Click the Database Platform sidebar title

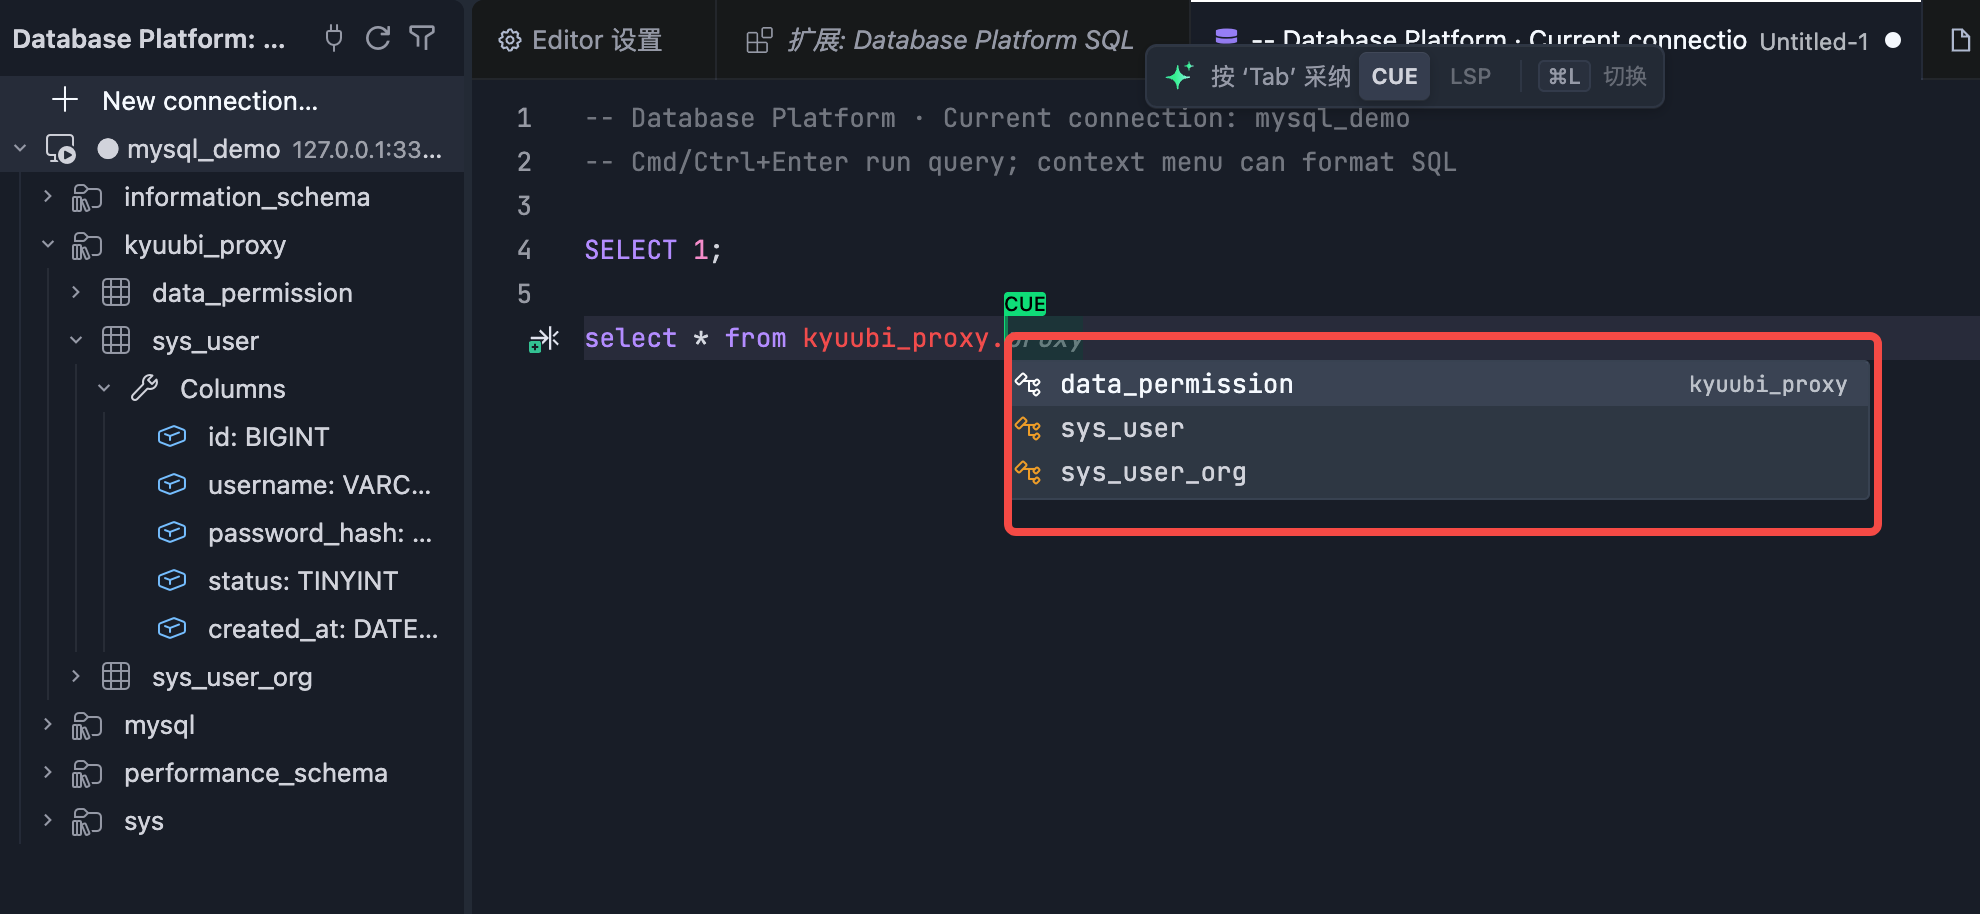click(x=149, y=39)
